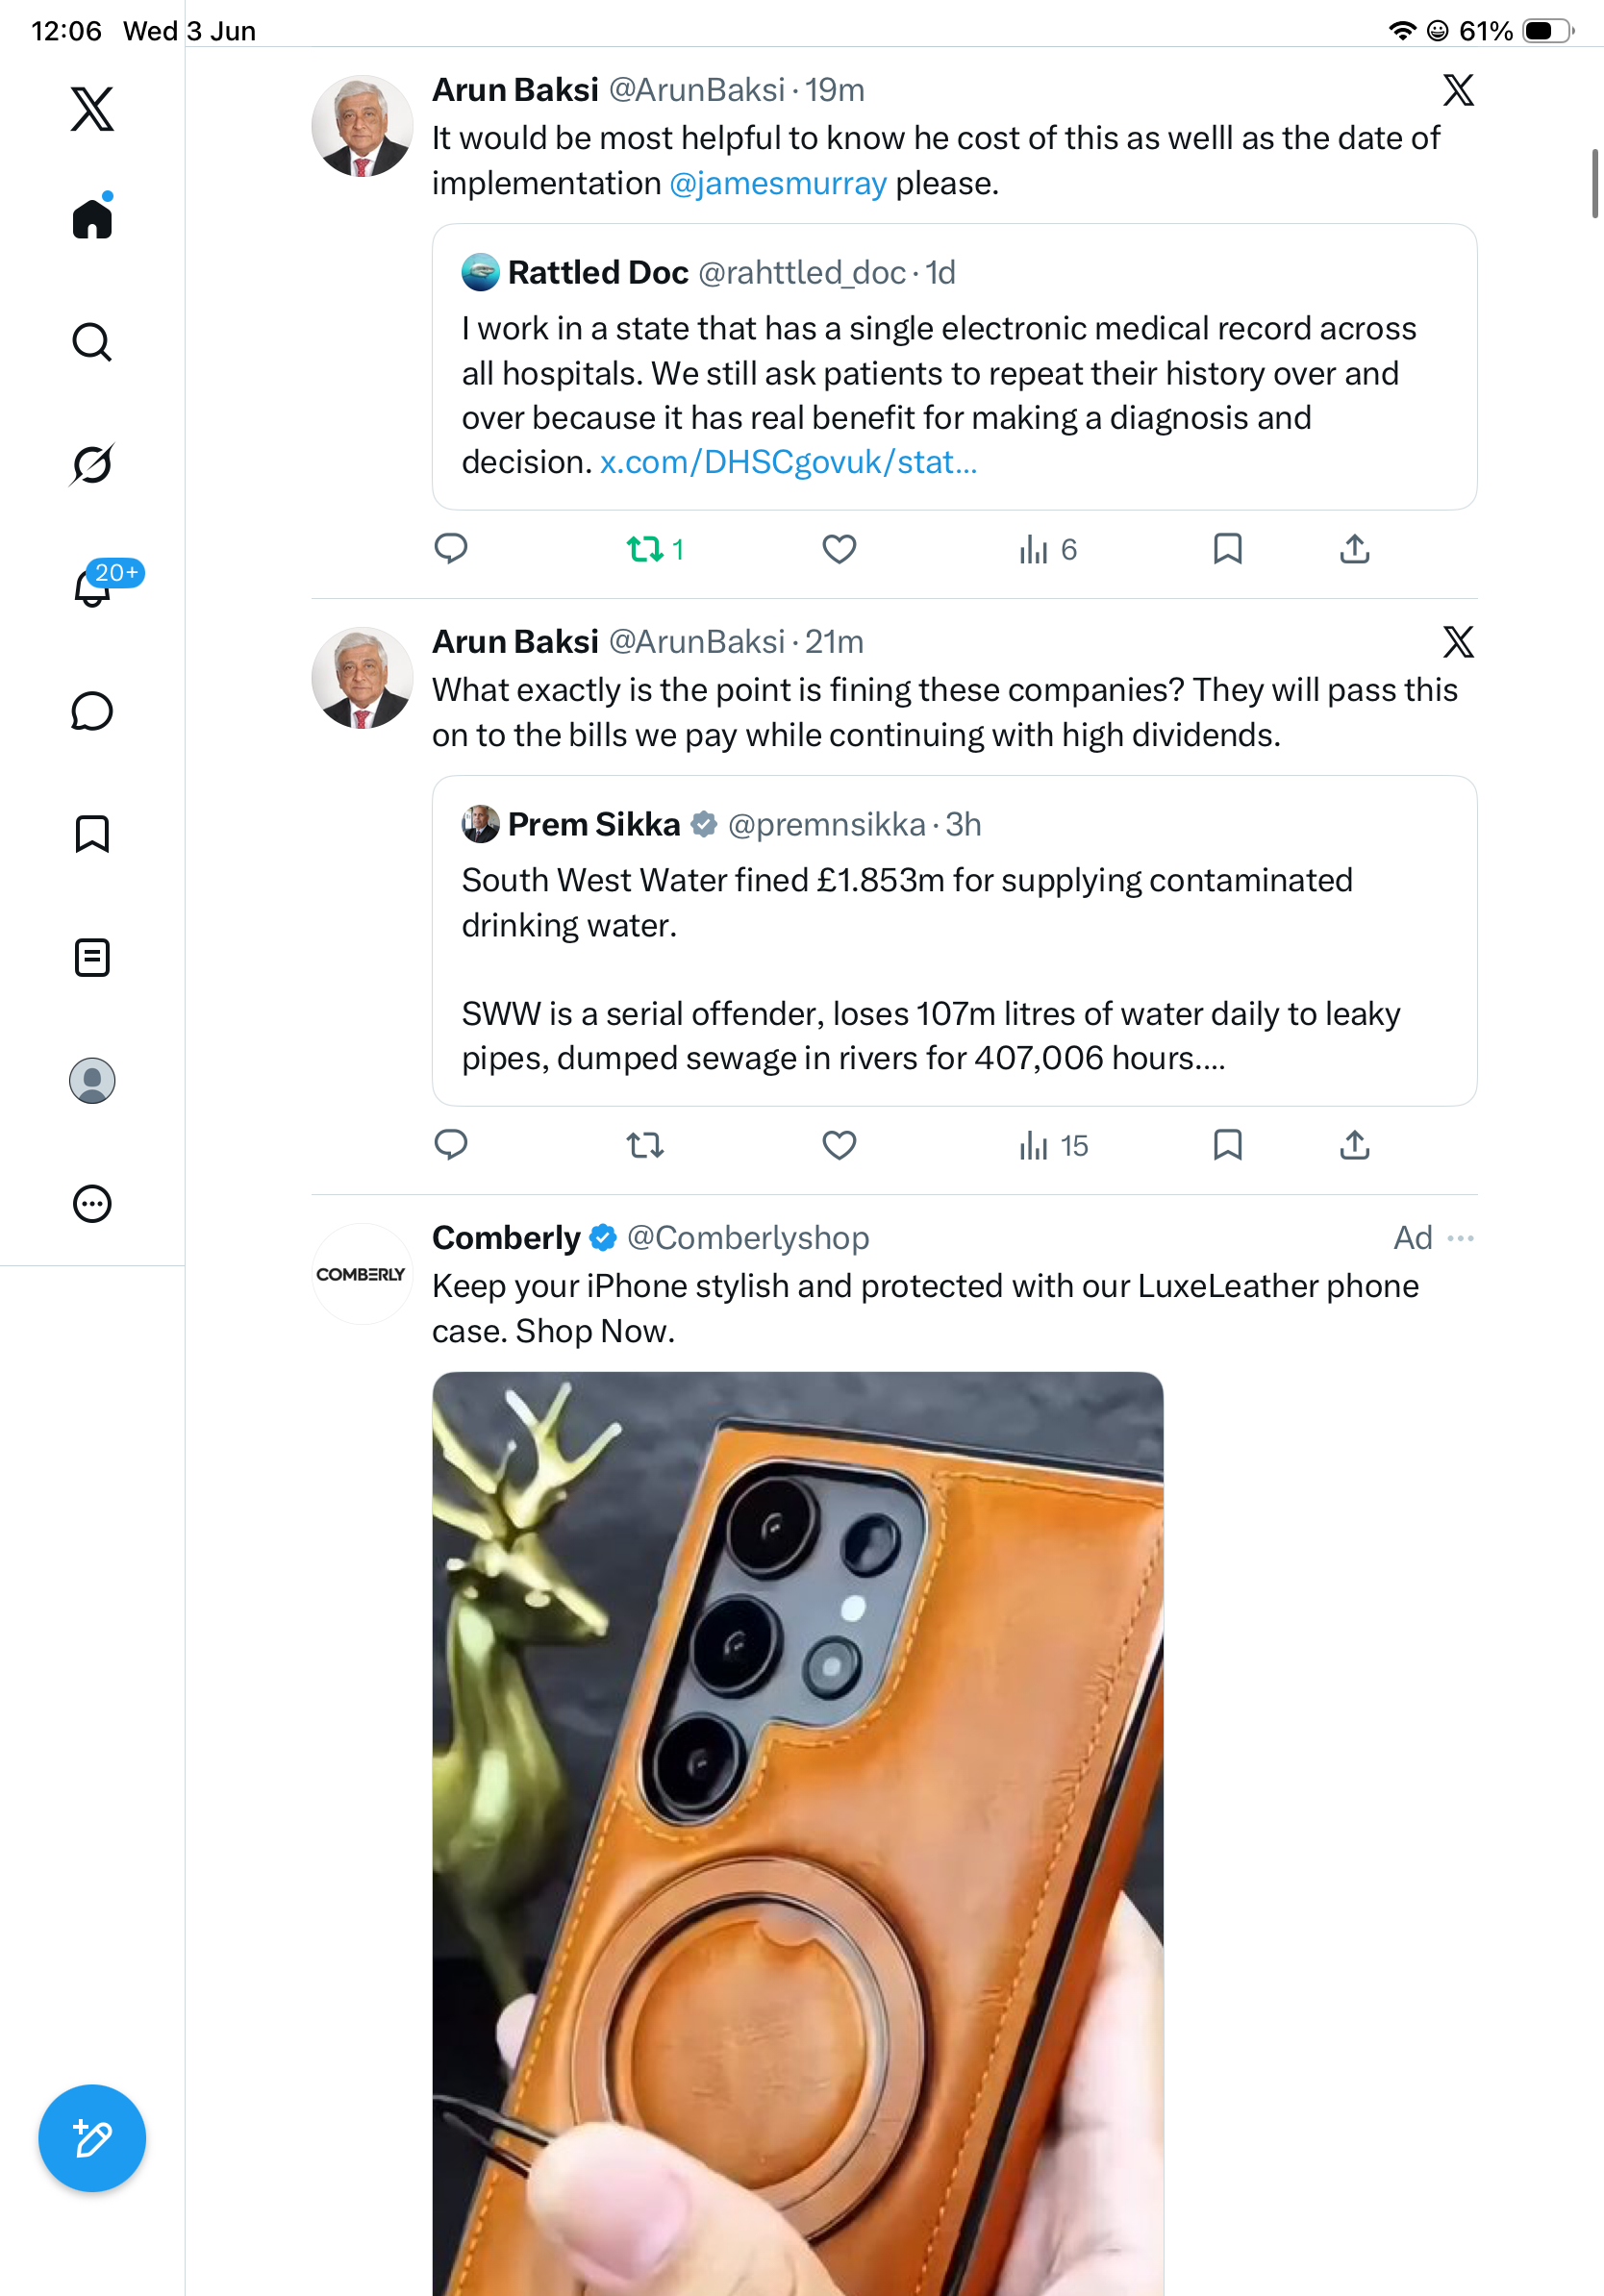Open Profile icon in sidebar
Screen dimensions: 1604x2296
click(92, 1081)
